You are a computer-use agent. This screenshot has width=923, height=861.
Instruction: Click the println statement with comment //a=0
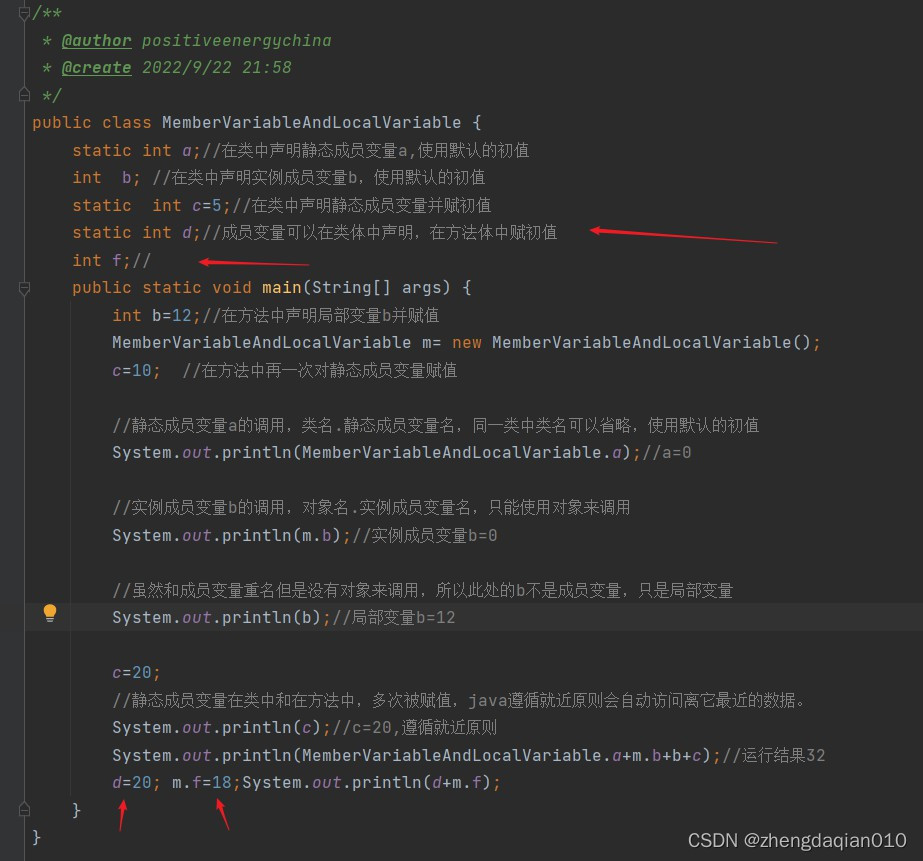(x=401, y=453)
